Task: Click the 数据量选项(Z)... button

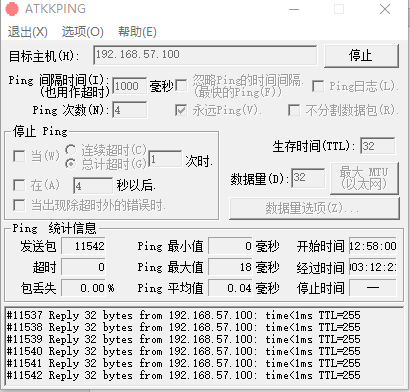Action: click(x=314, y=208)
